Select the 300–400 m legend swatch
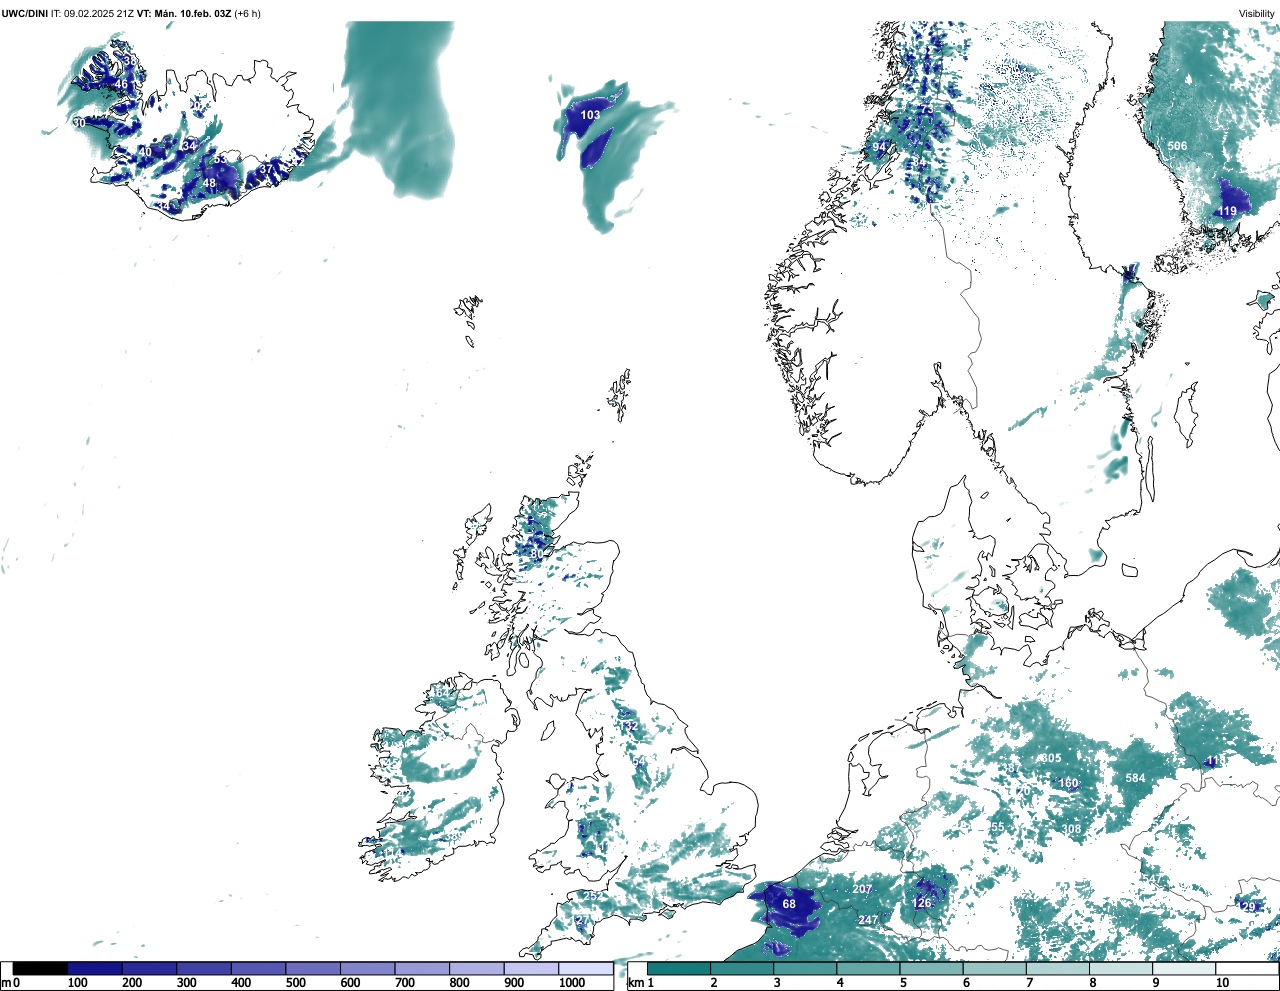This screenshot has width=1280, height=991. (204, 969)
